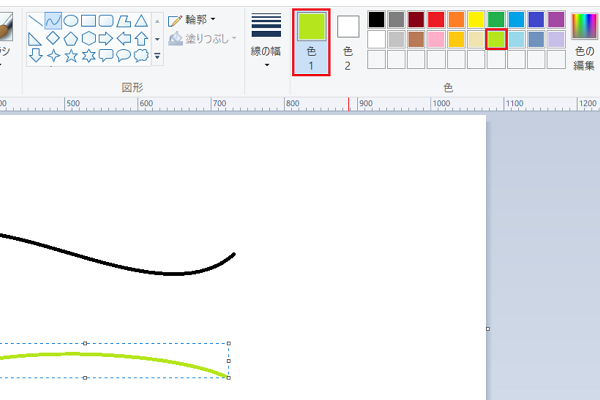Select the Right arrow shape
The width and height of the screenshot is (600, 400).
(106, 38)
